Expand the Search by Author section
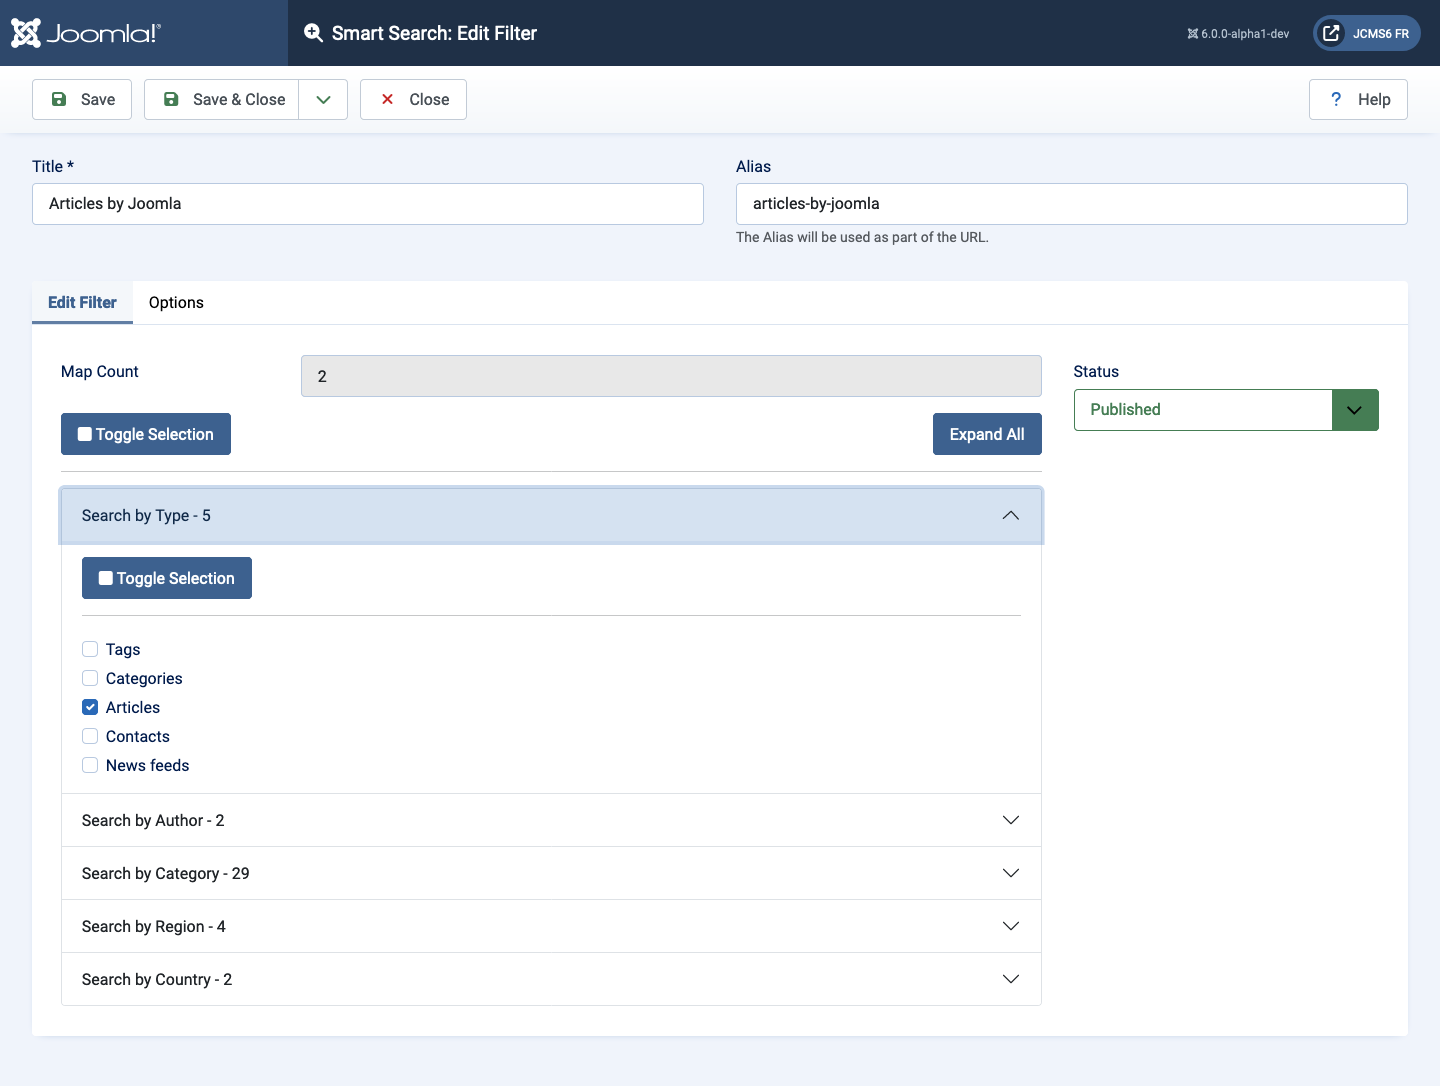This screenshot has width=1440, height=1086. (551, 820)
